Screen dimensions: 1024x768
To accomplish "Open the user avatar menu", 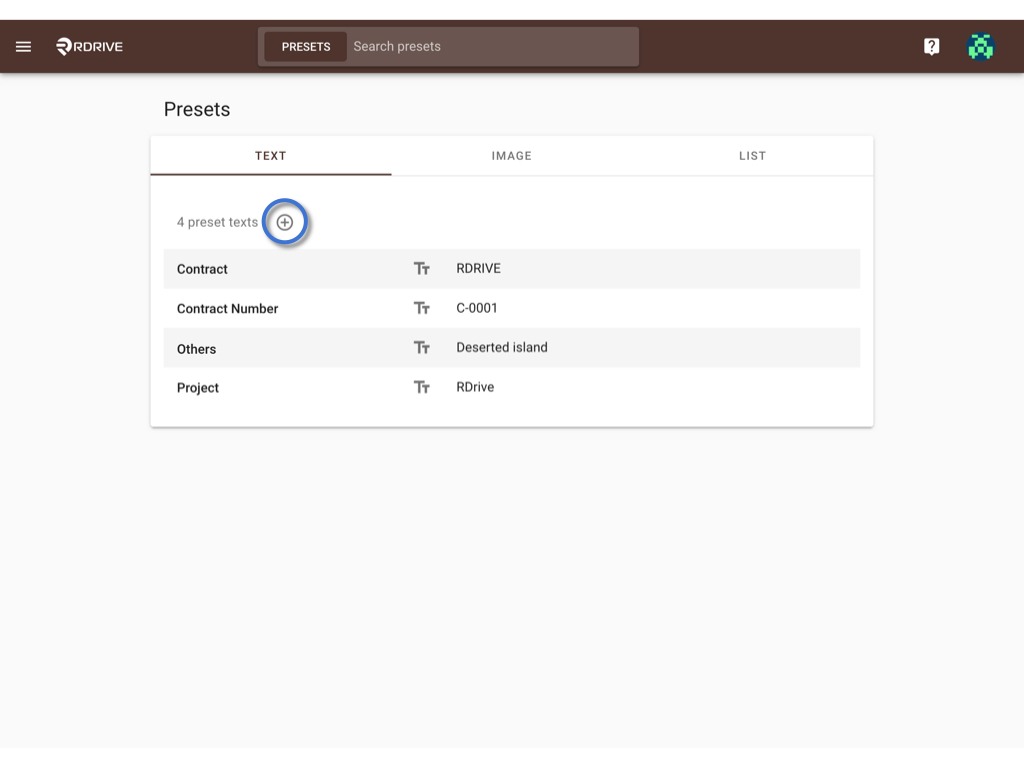I will pyautogui.click(x=980, y=46).
